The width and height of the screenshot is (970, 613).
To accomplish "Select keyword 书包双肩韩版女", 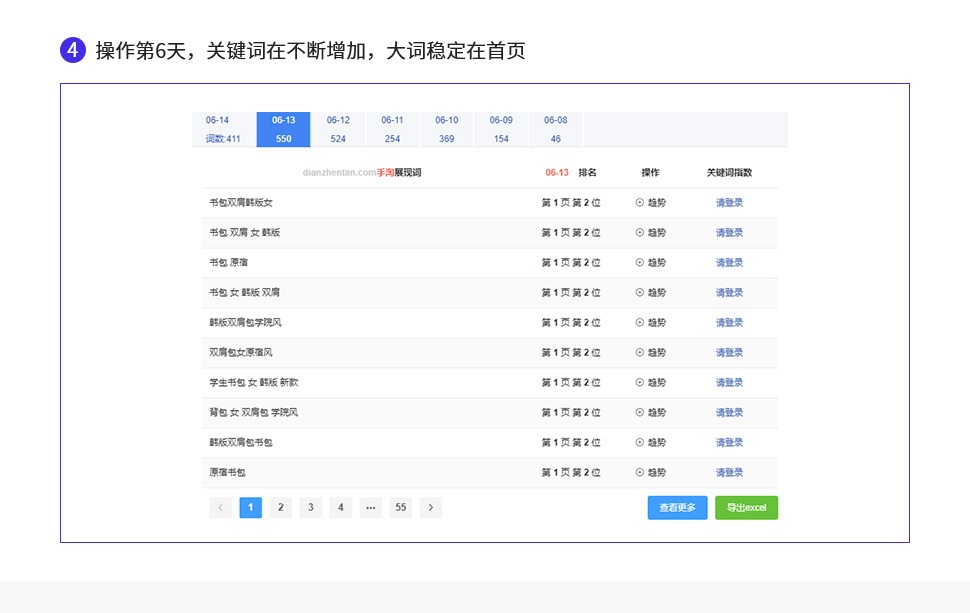I will pos(241,202).
